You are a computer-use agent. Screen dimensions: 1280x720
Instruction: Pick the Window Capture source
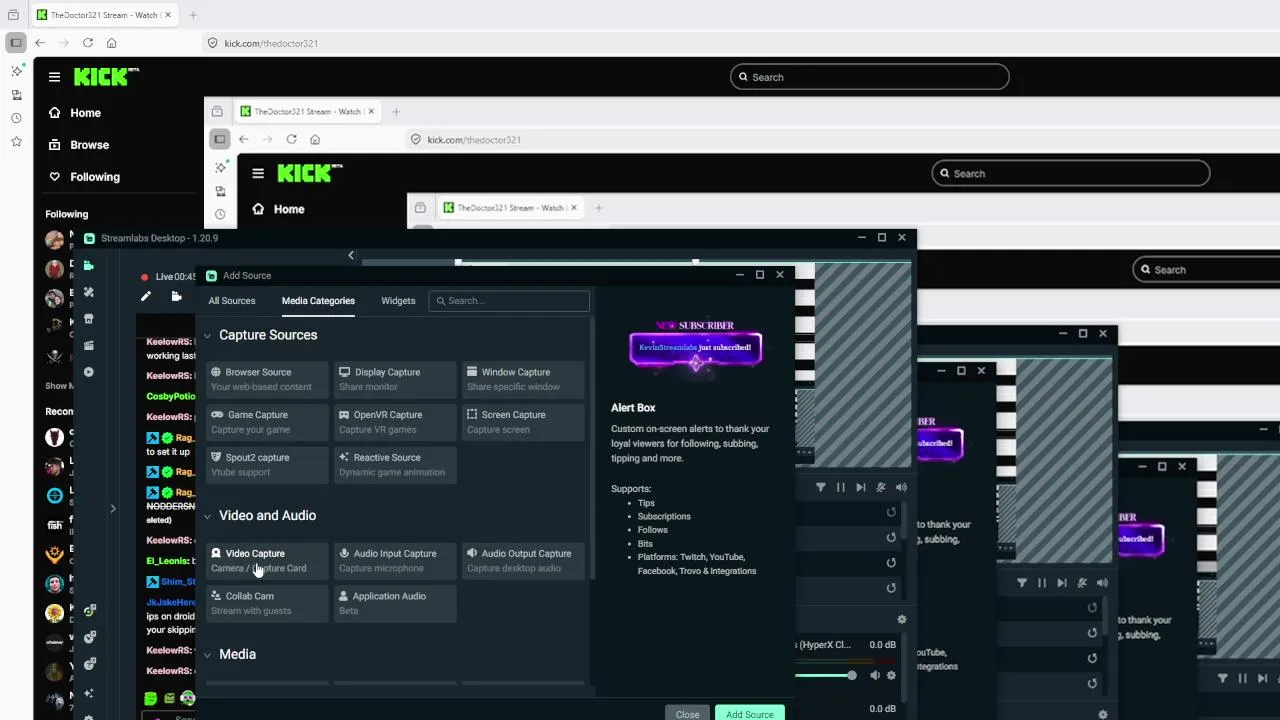(523, 379)
